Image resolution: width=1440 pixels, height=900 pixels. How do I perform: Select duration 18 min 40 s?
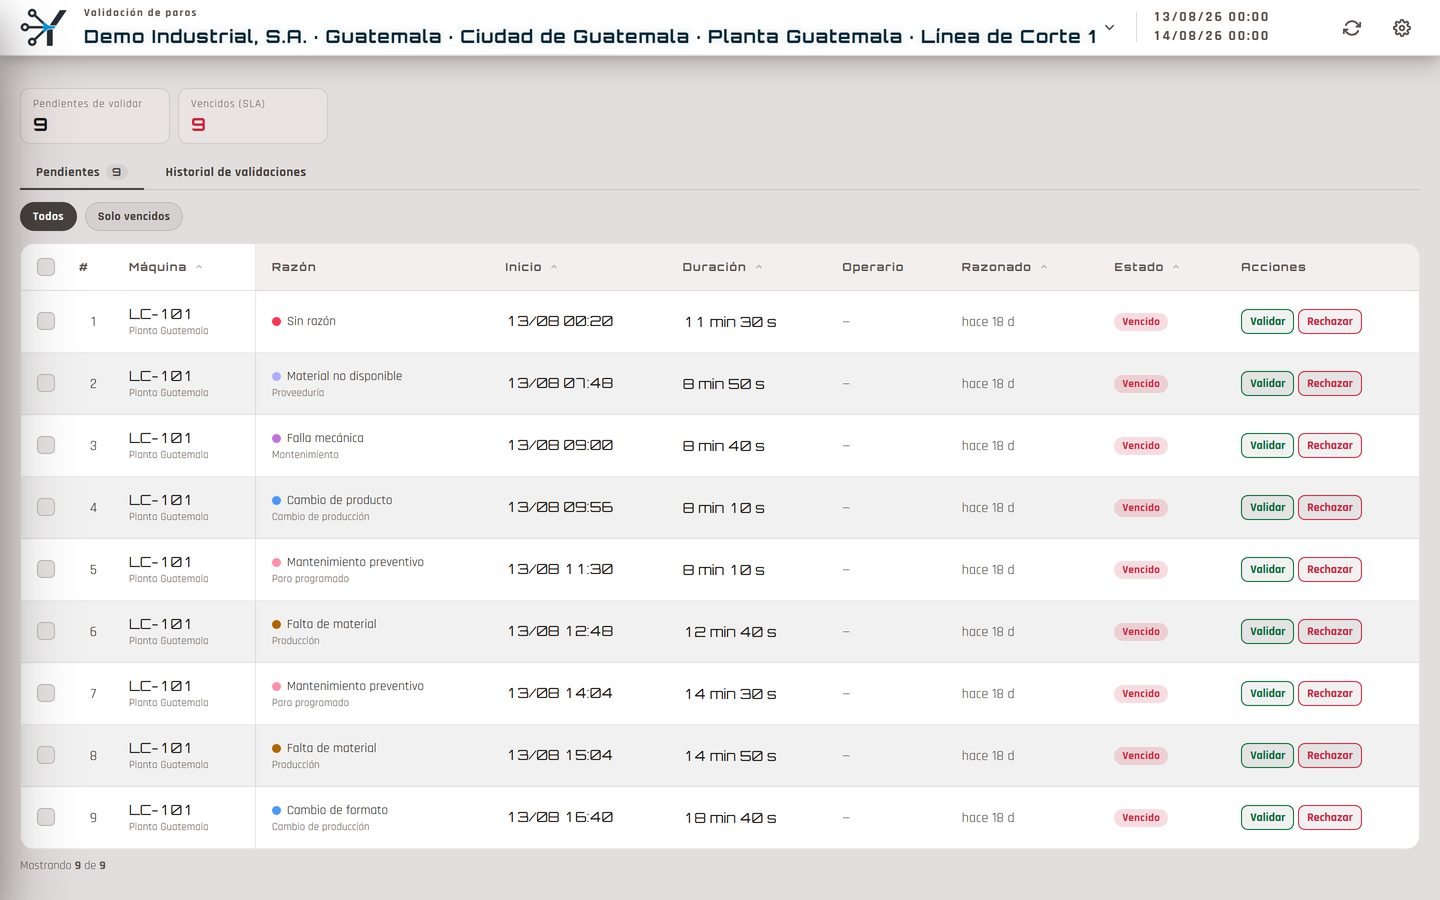tap(730, 817)
